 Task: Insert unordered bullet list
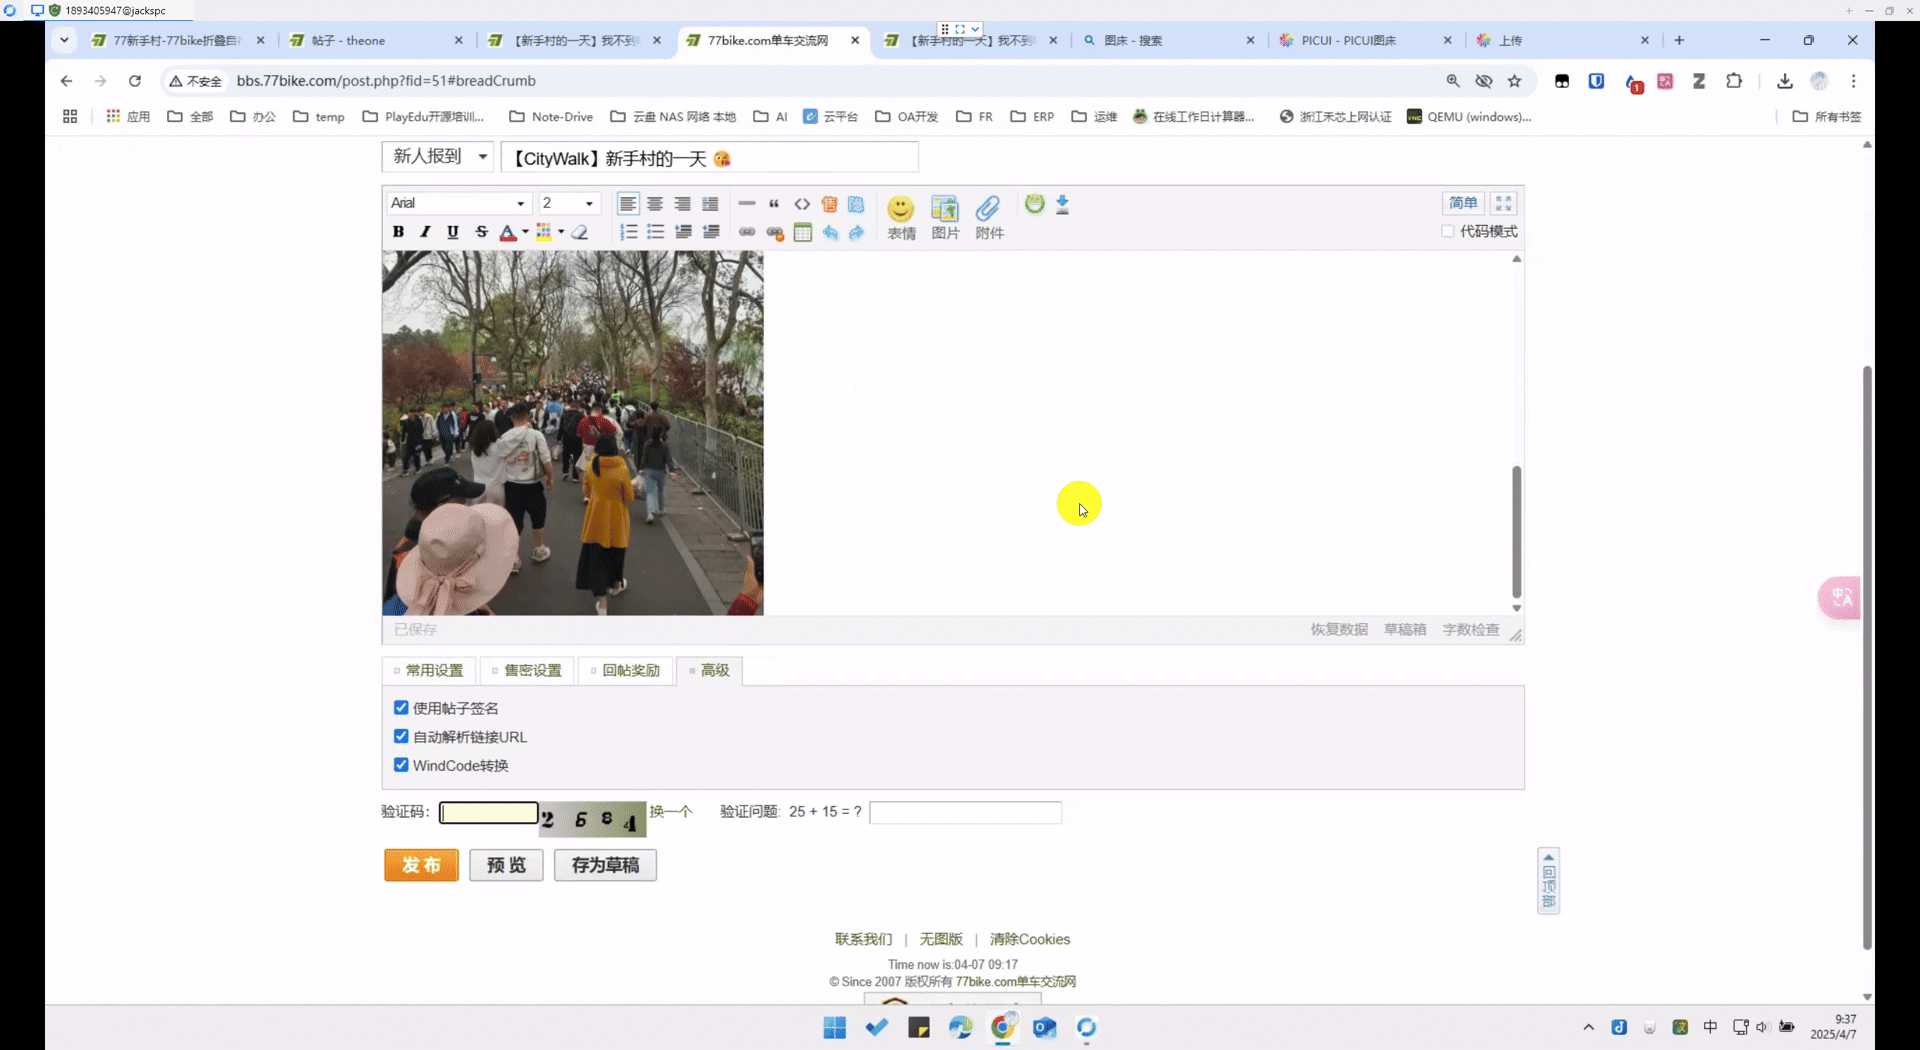coord(656,232)
